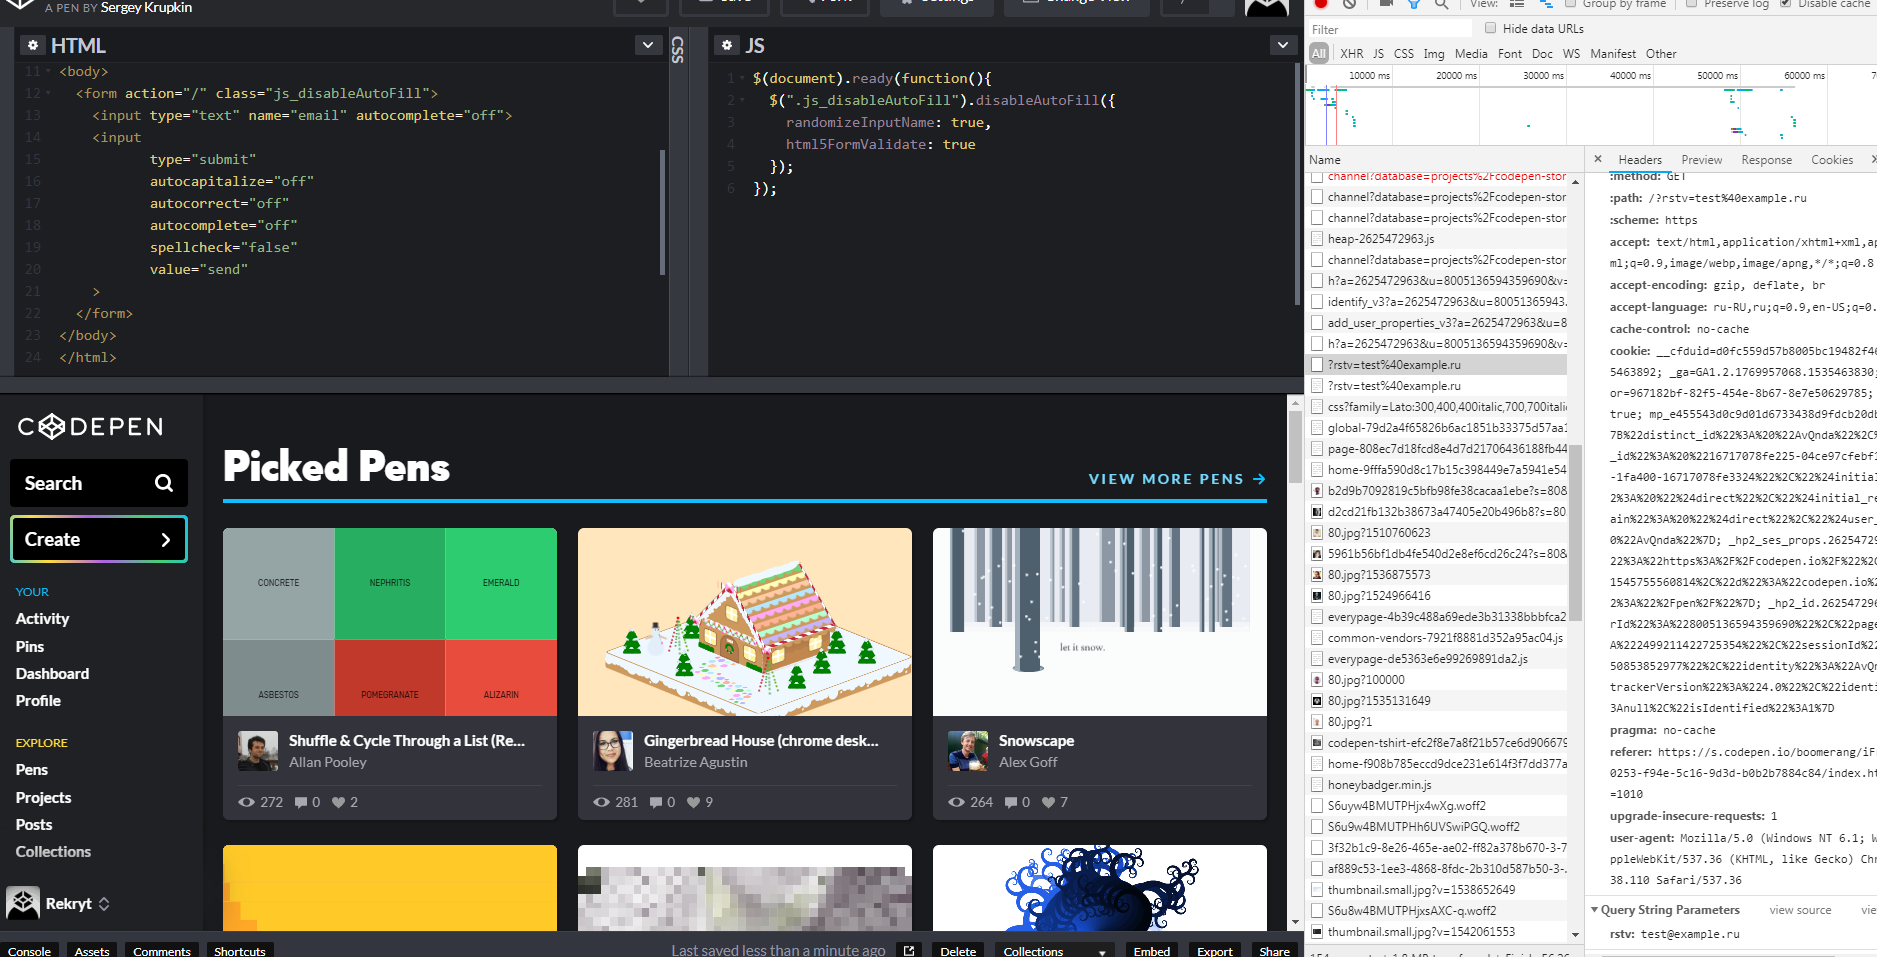1877x957 pixels.
Task: Click the network Filter input field
Action: [1390, 29]
